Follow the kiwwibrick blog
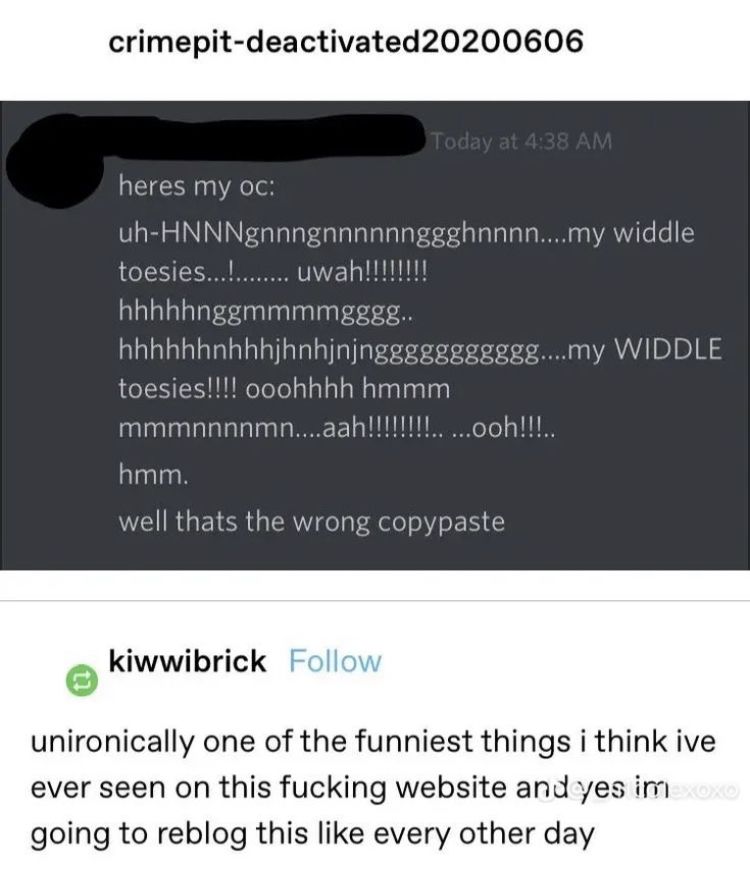Viewport: 750px width, 876px height. click(335, 661)
